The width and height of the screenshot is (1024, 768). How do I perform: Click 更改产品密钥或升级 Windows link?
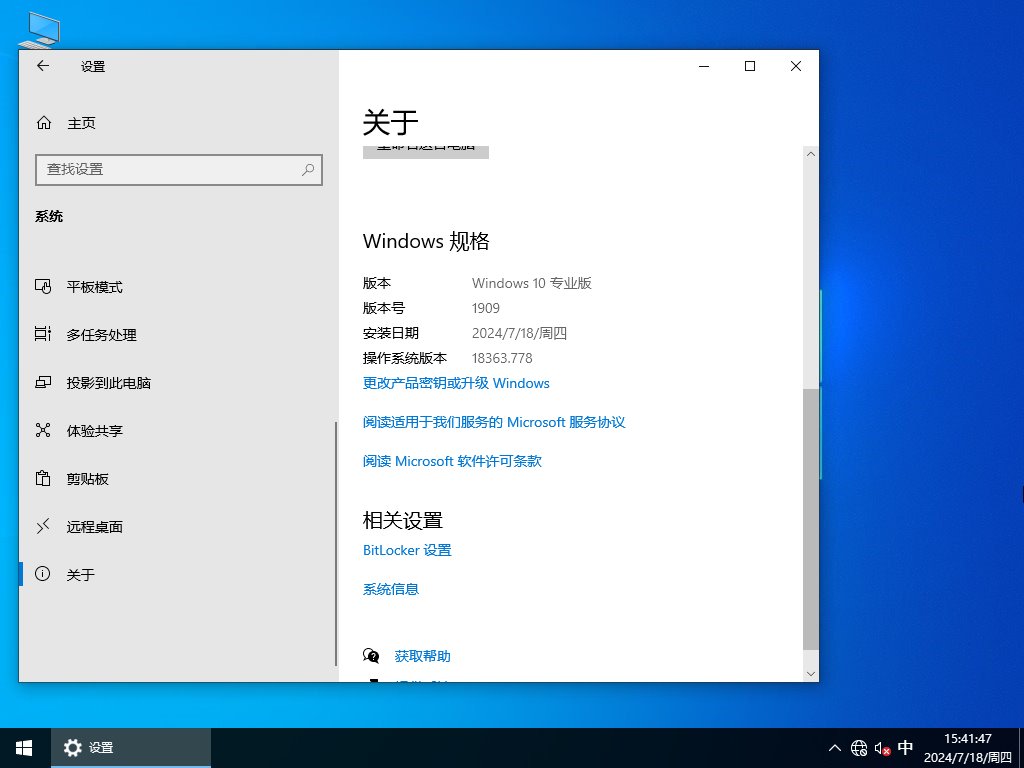[x=455, y=383]
